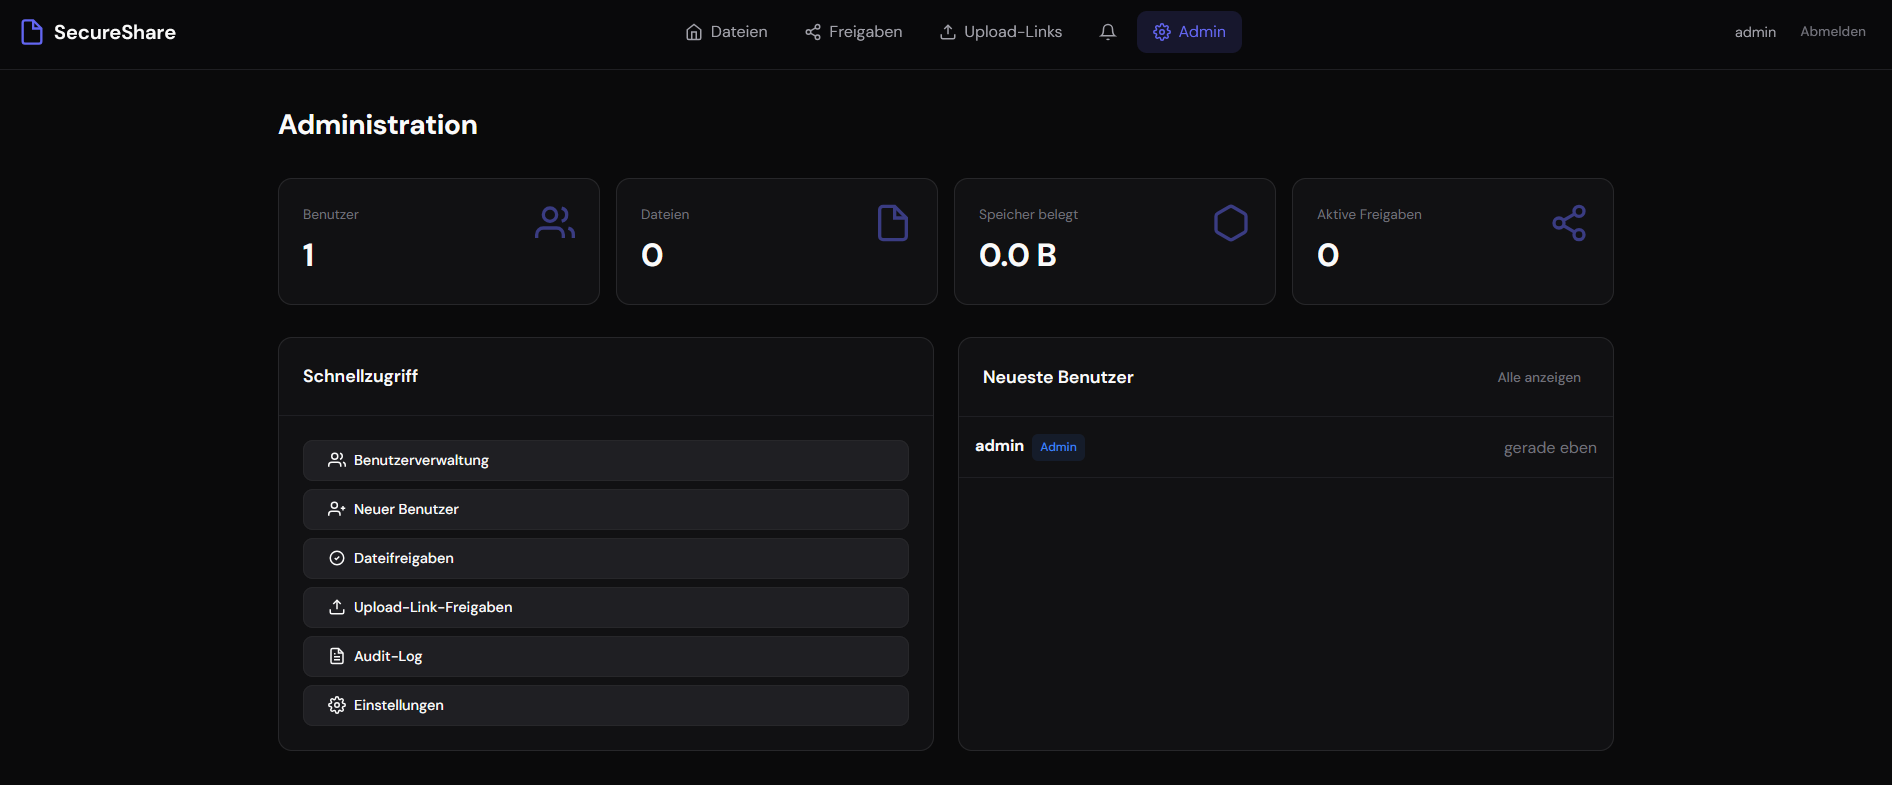Image resolution: width=1892 pixels, height=785 pixels.
Task: Select the admin entry in Neueste Benutzer
Action: 999,446
